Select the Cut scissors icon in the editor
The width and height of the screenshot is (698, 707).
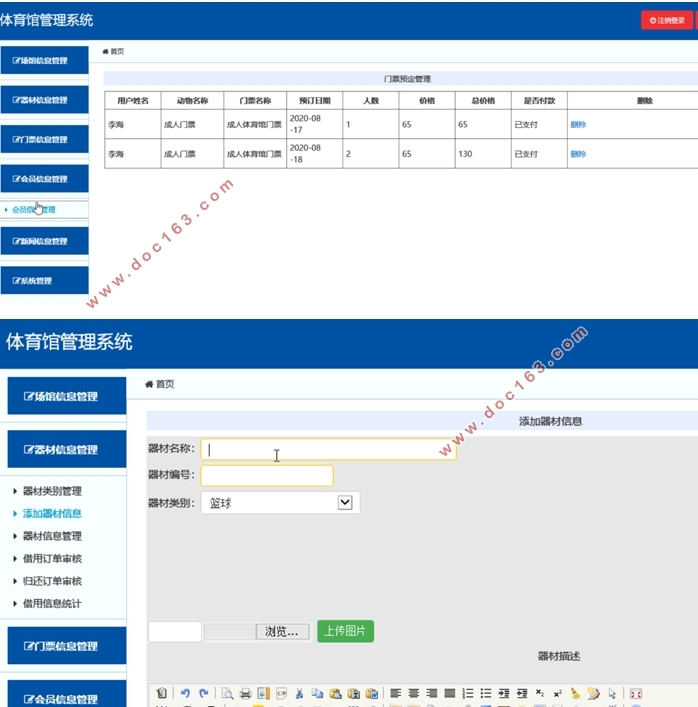(x=299, y=693)
